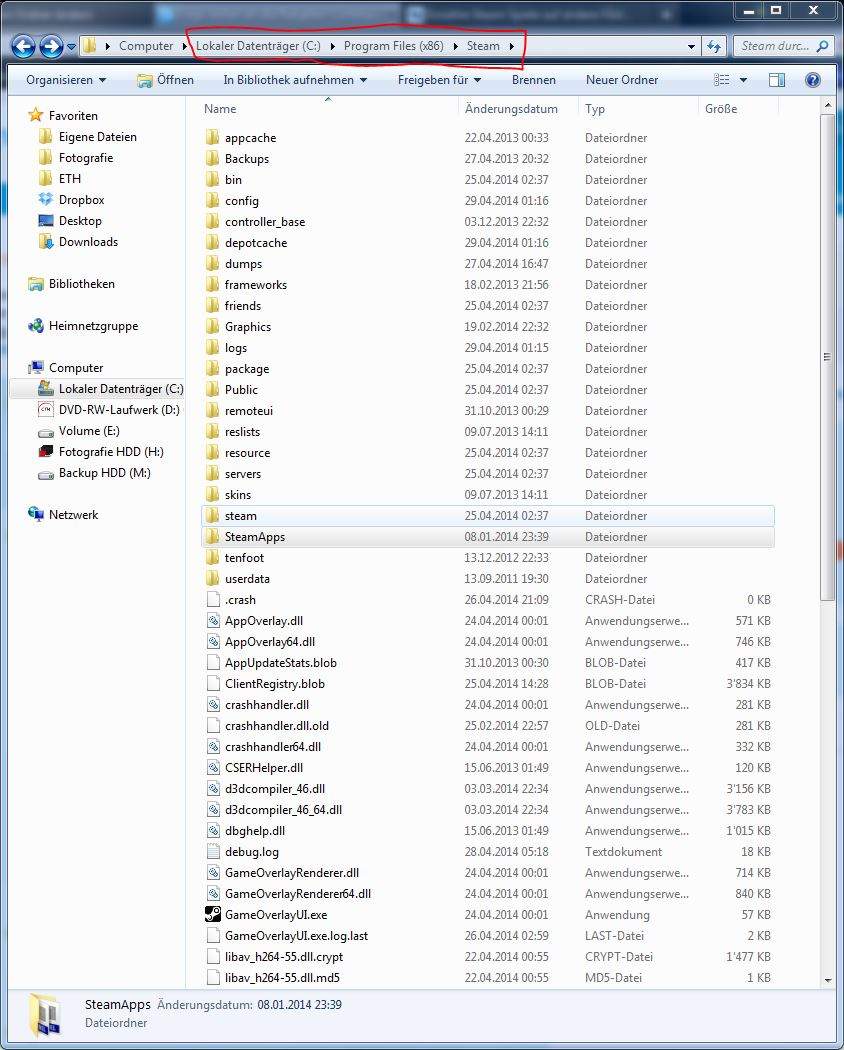This screenshot has width=844, height=1050.
Task: Open Explorer help via the question mark icon
Action: [x=812, y=80]
